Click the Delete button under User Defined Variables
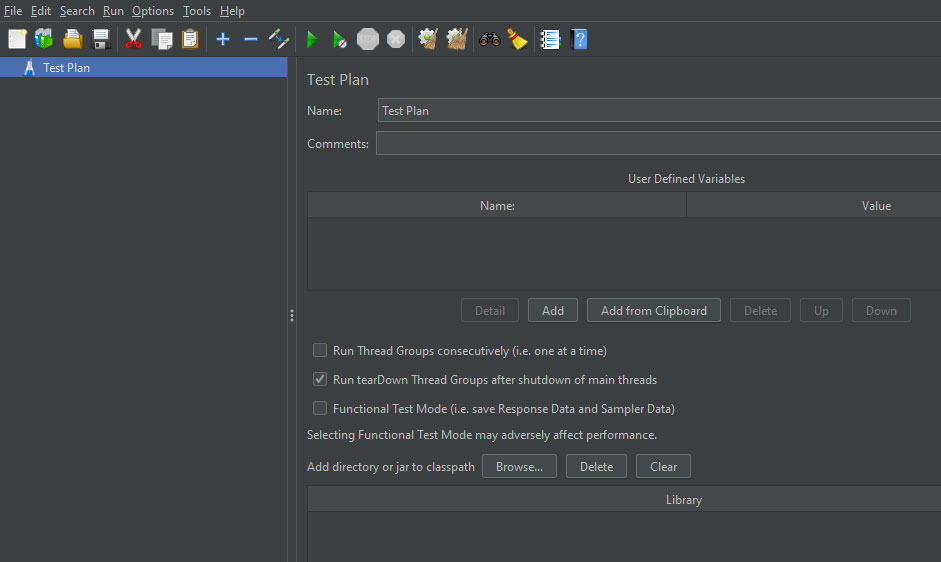The height and width of the screenshot is (562, 941). pyautogui.click(x=760, y=310)
